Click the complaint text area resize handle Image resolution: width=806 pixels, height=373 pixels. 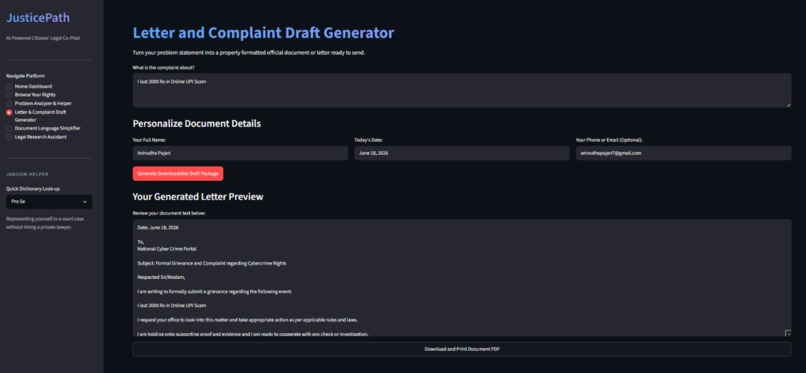pos(788,105)
